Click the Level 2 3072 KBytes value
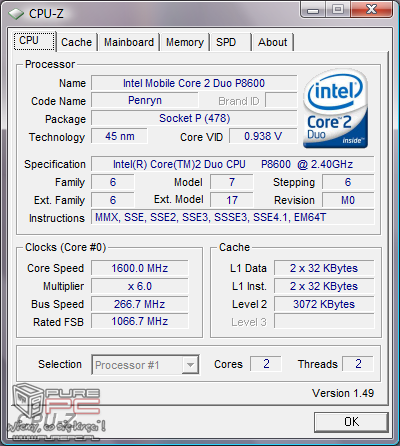The image size is (400, 446). point(324,304)
